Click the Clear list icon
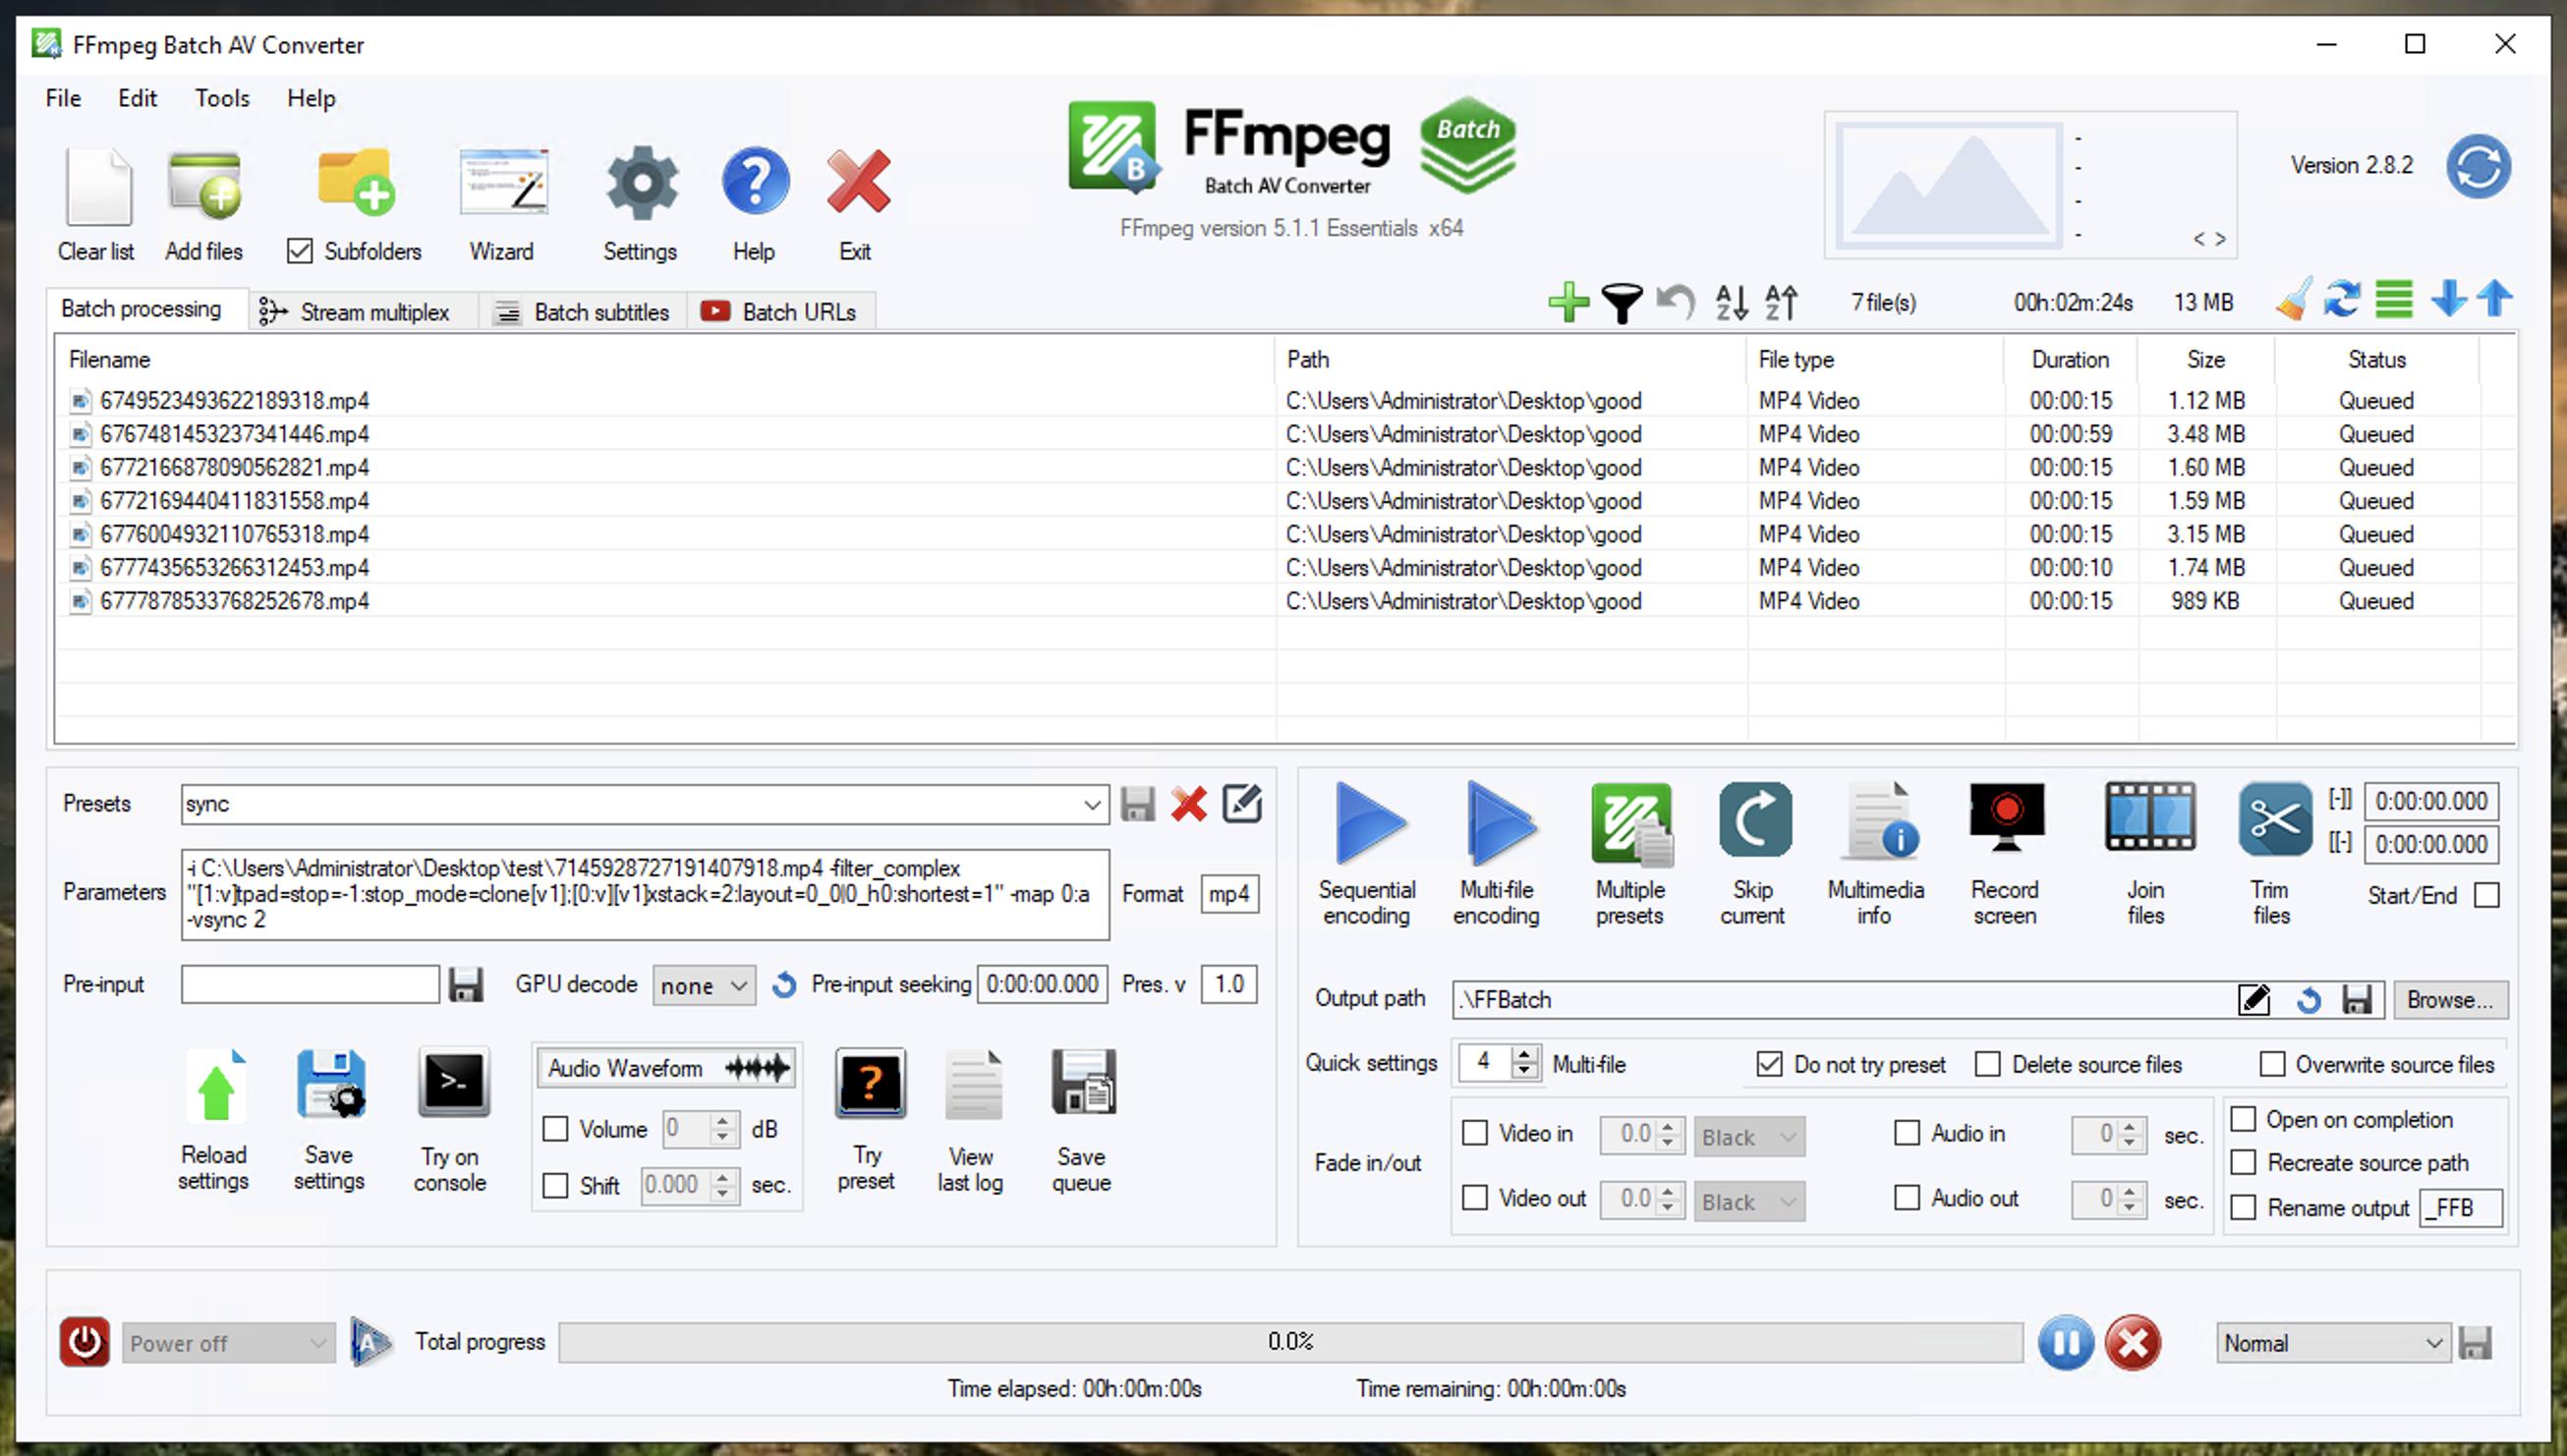 97,186
